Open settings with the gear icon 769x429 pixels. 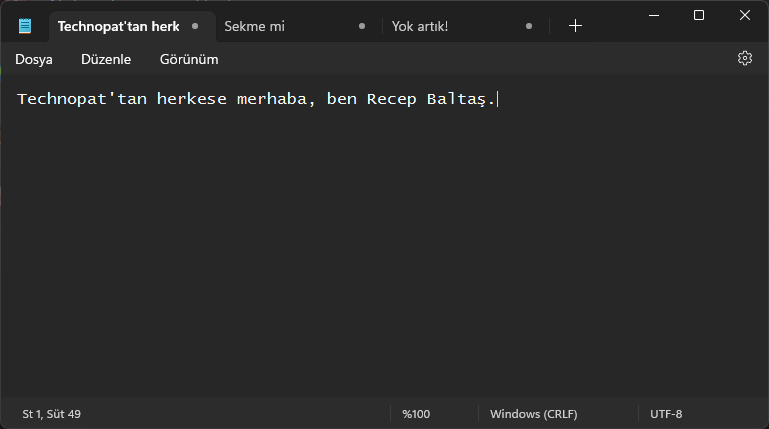(744, 59)
